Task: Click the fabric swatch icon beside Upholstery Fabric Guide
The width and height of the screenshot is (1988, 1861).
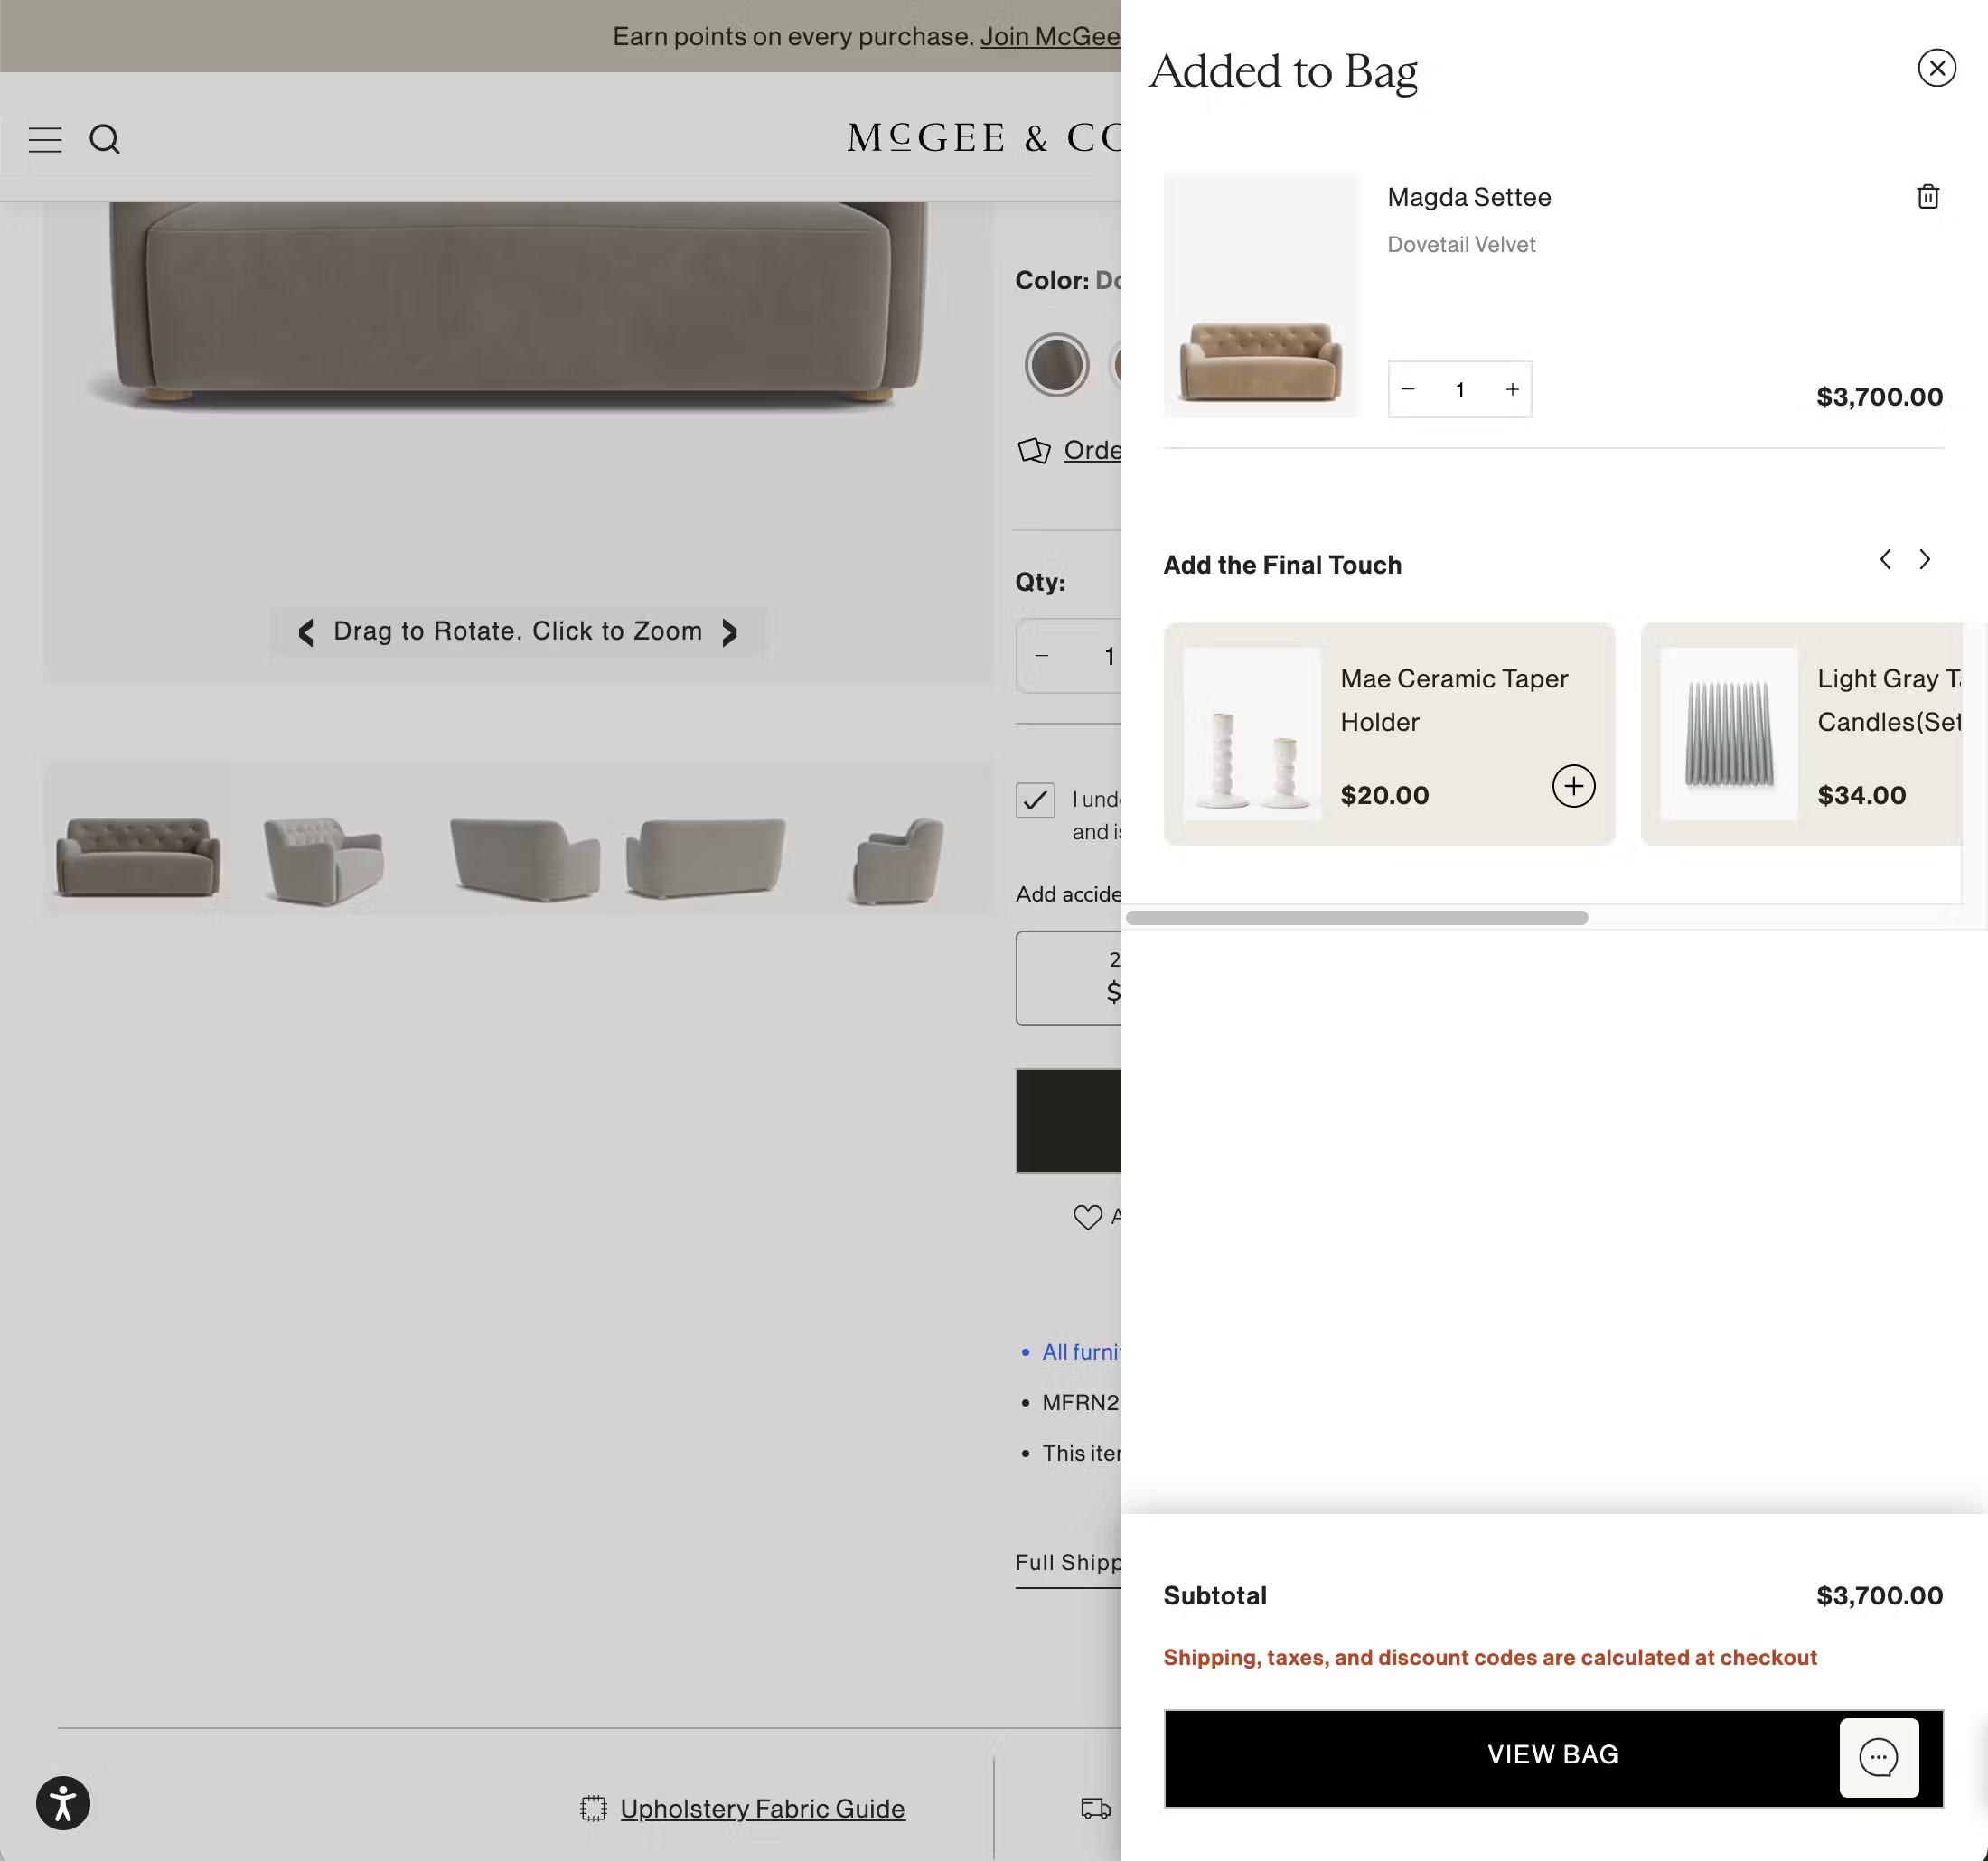Action: coord(593,1809)
